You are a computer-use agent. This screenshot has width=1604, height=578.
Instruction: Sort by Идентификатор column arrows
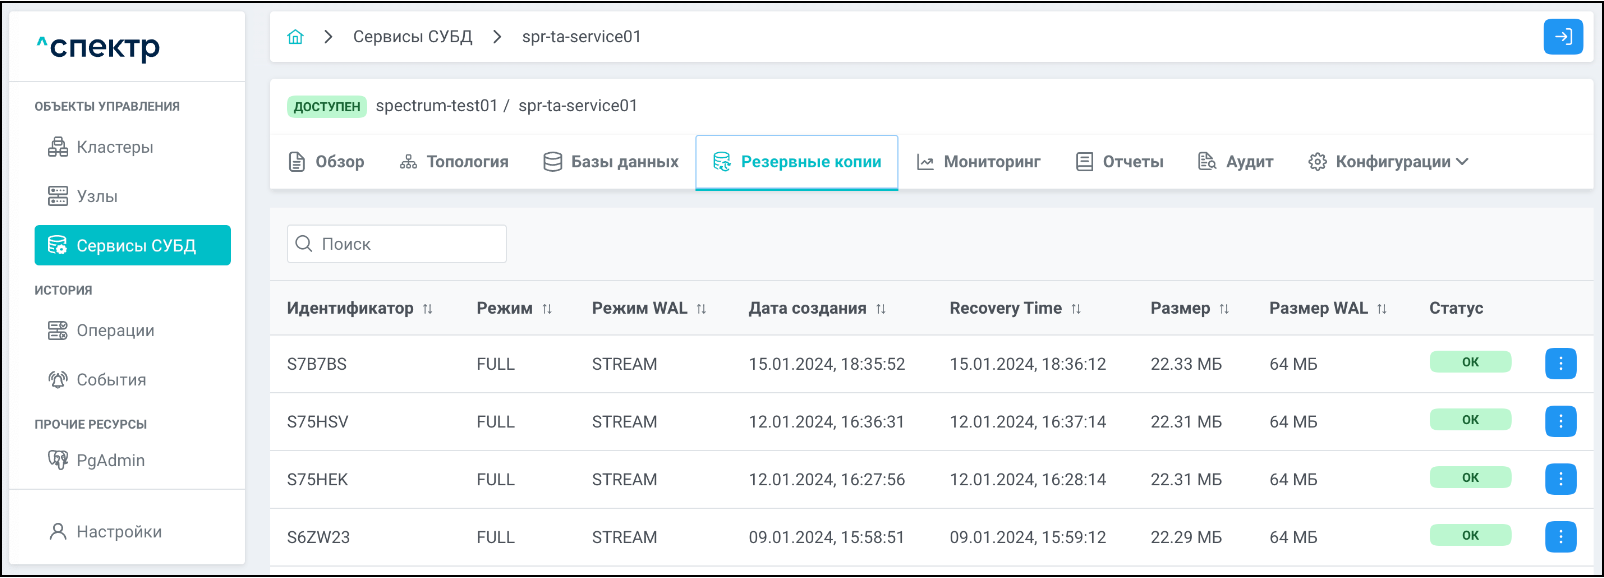[x=428, y=309]
